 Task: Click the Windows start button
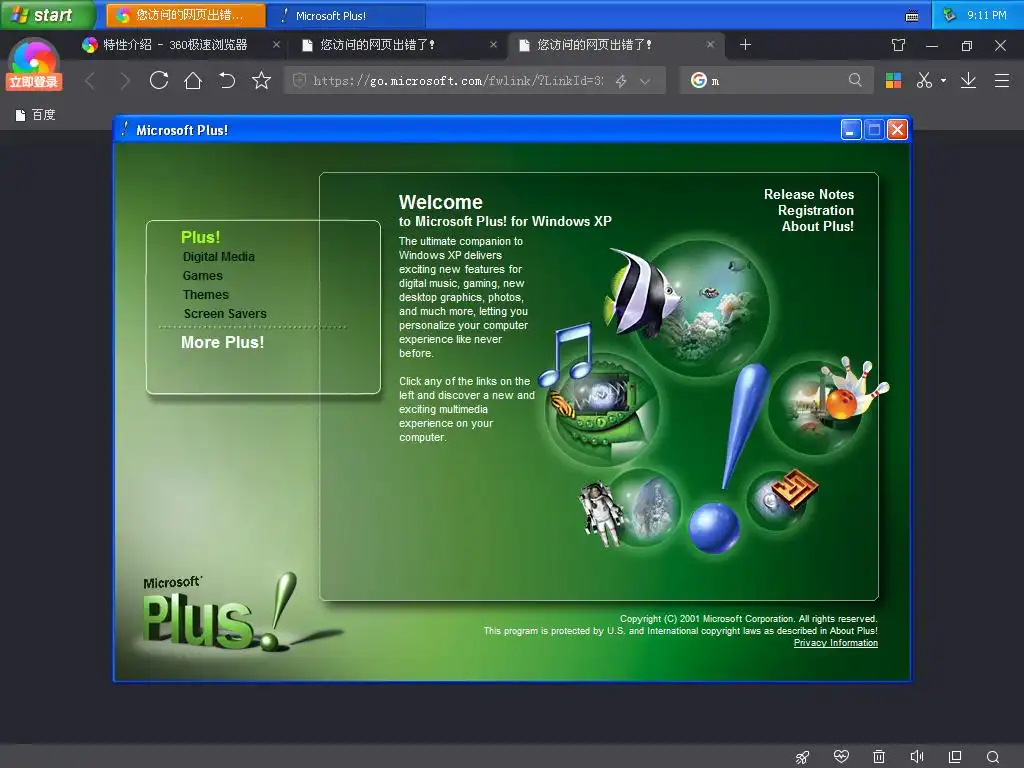click(x=48, y=14)
